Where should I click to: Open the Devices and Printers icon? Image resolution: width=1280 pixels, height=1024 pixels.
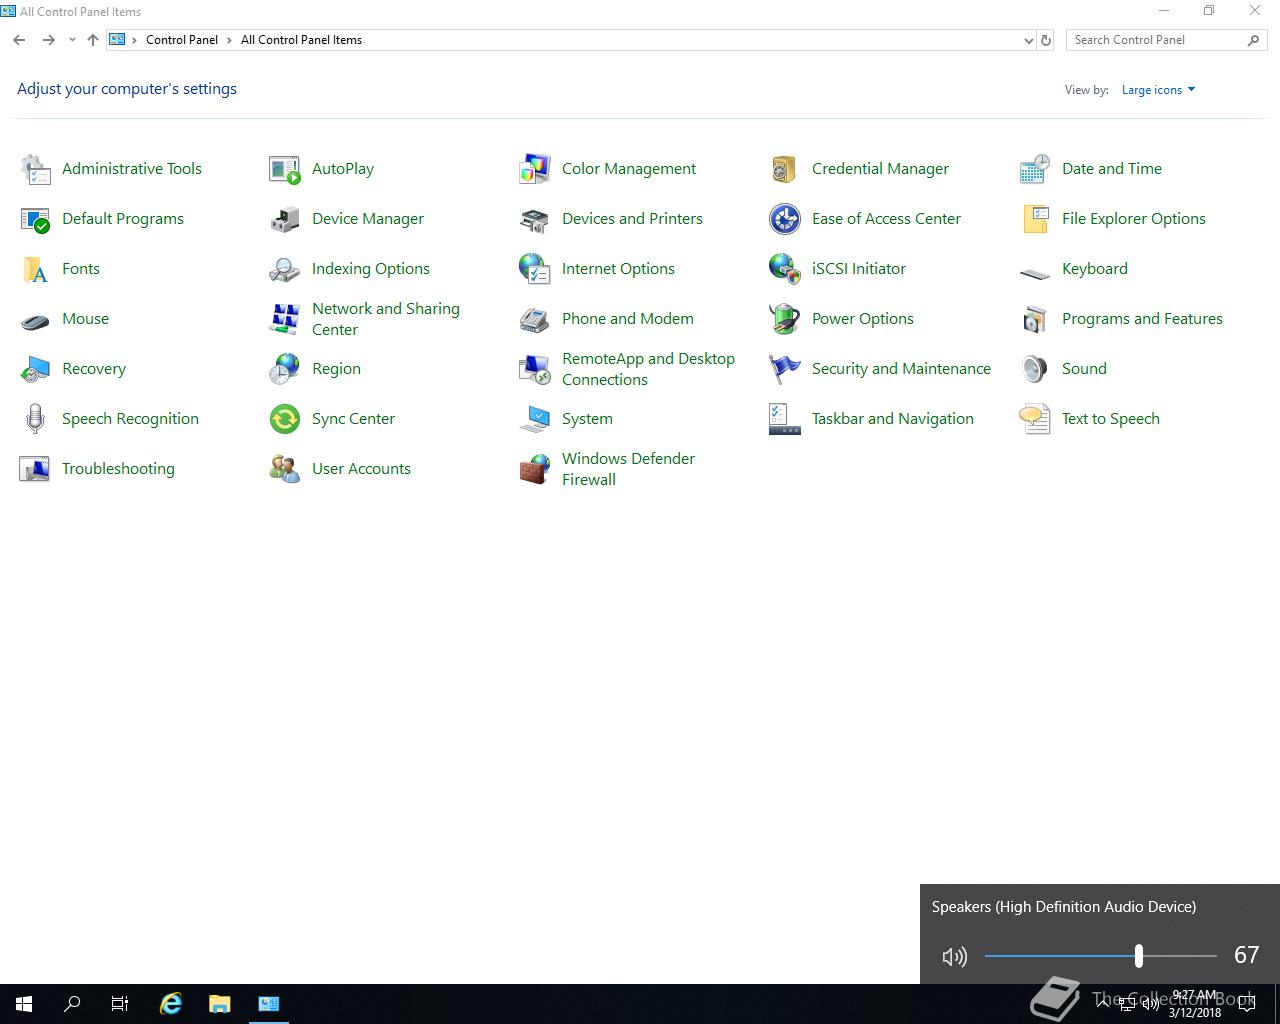coord(535,219)
